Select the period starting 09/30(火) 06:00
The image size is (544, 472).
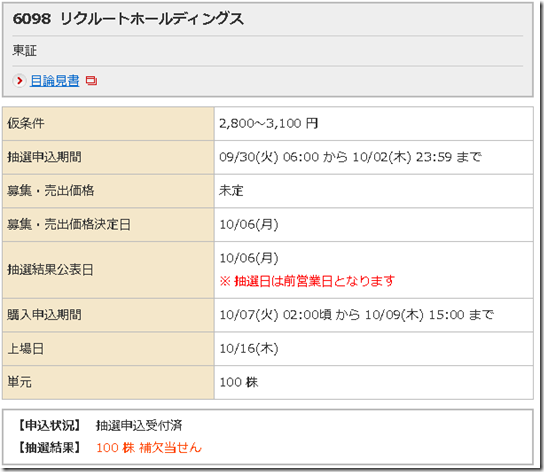point(350,157)
